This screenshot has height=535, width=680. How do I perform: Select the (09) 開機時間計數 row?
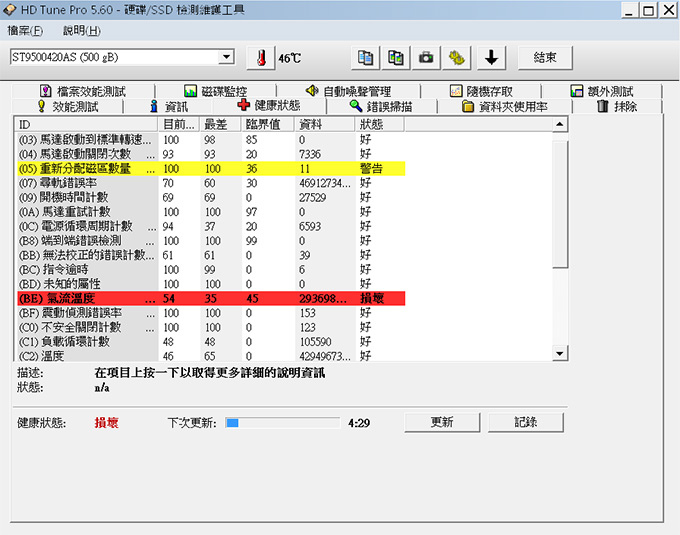211,197
